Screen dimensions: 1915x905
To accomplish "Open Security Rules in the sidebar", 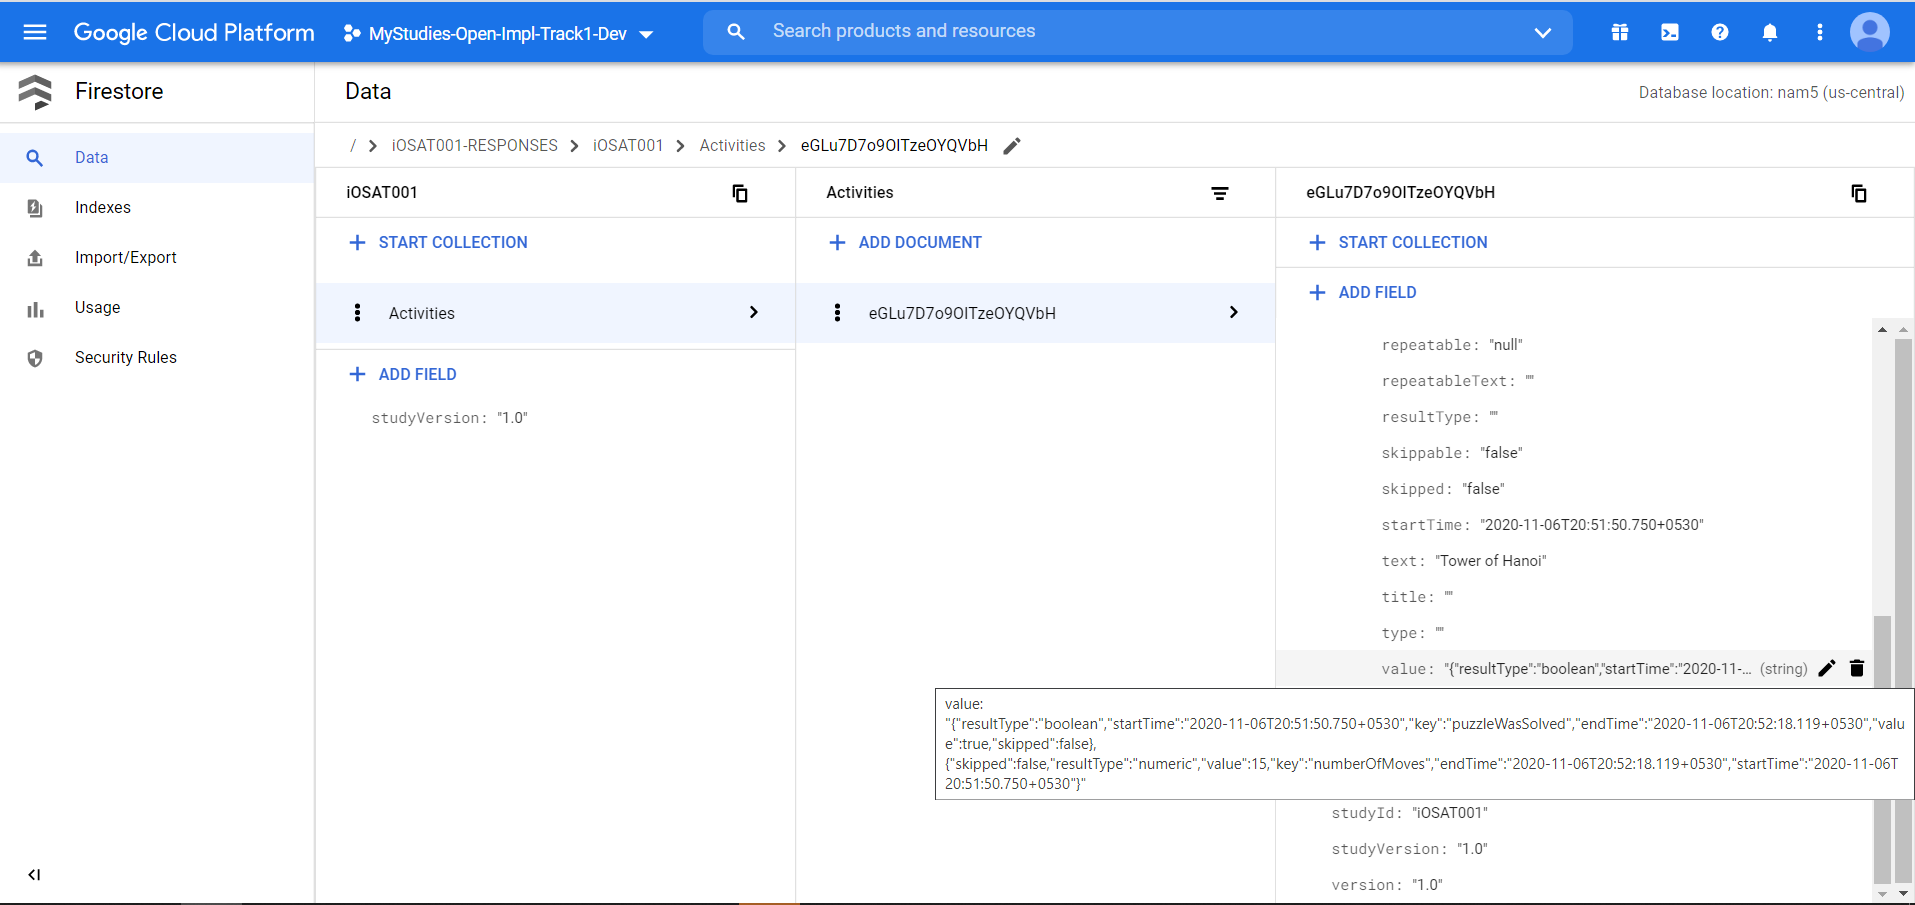I will pyautogui.click(x=157, y=358).
